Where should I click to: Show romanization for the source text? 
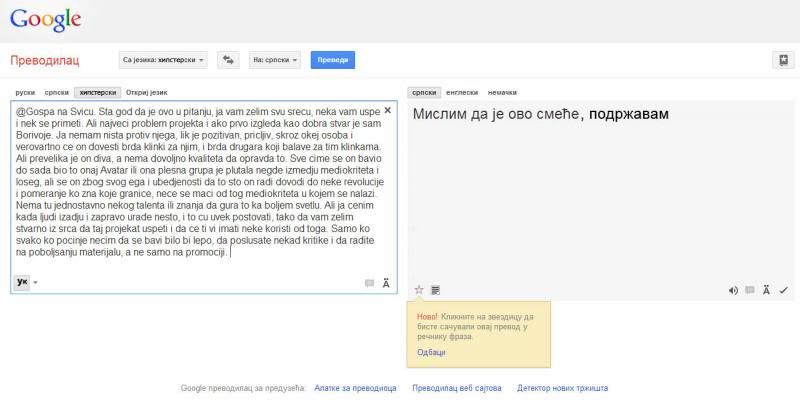(386, 283)
